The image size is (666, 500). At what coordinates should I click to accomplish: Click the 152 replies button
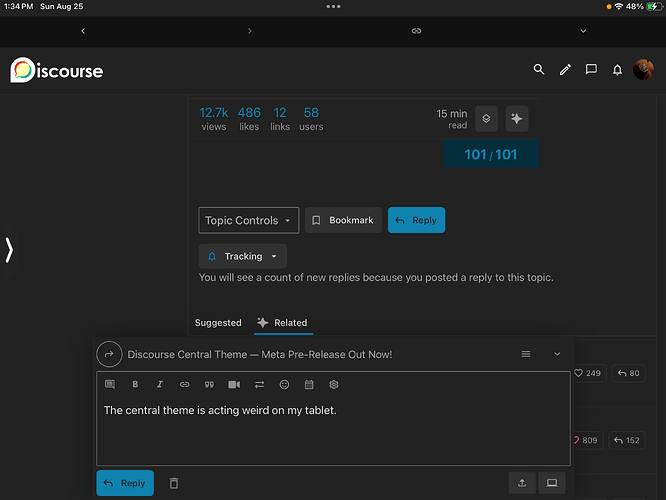click(627, 440)
